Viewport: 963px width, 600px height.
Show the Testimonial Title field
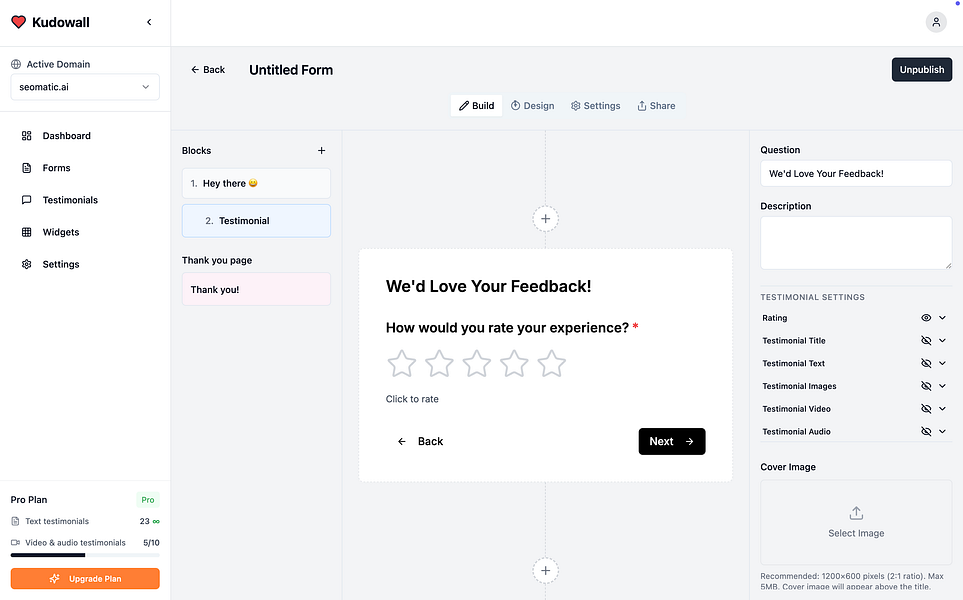tap(926, 341)
